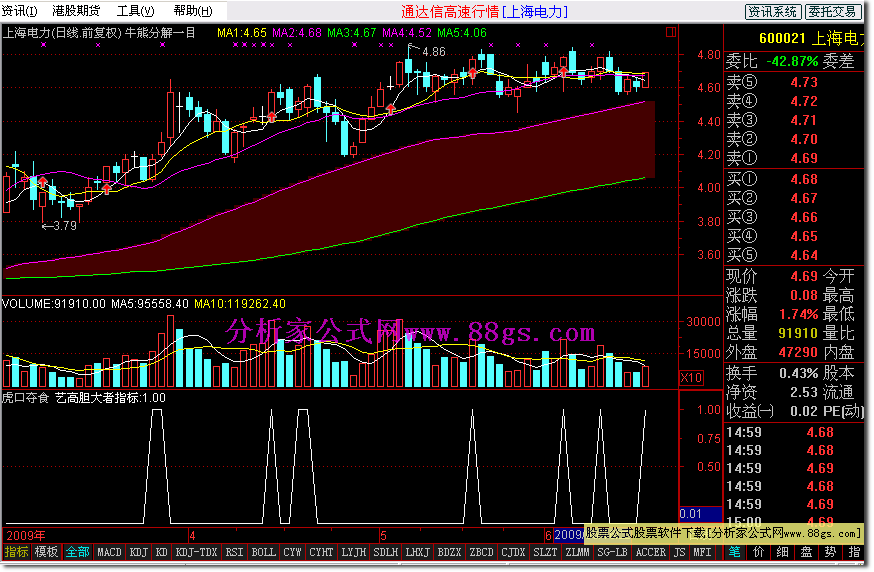Open the 资讯(I) menu

pyautogui.click(x=20, y=11)
